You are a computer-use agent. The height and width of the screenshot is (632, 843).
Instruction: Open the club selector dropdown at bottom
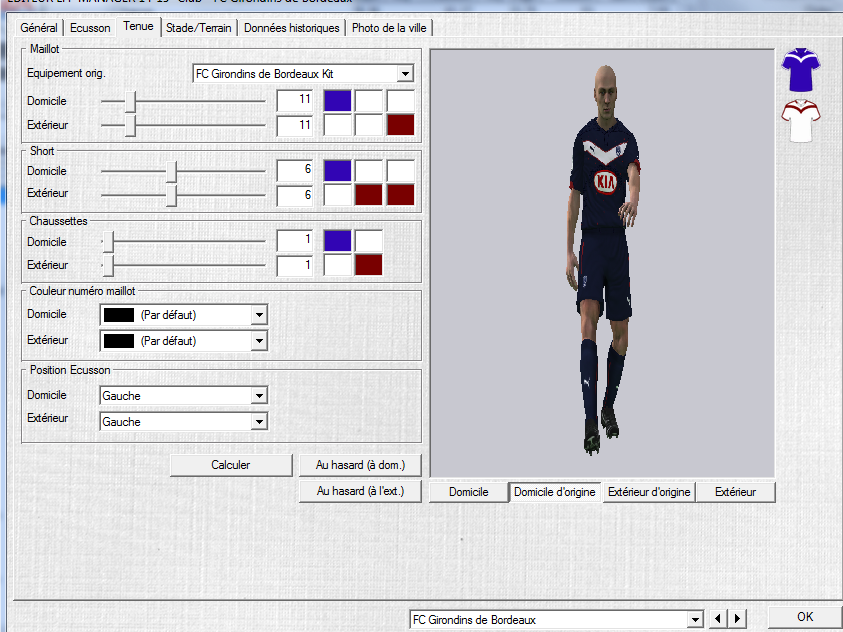pyautogui.click(x=695, y=620)
